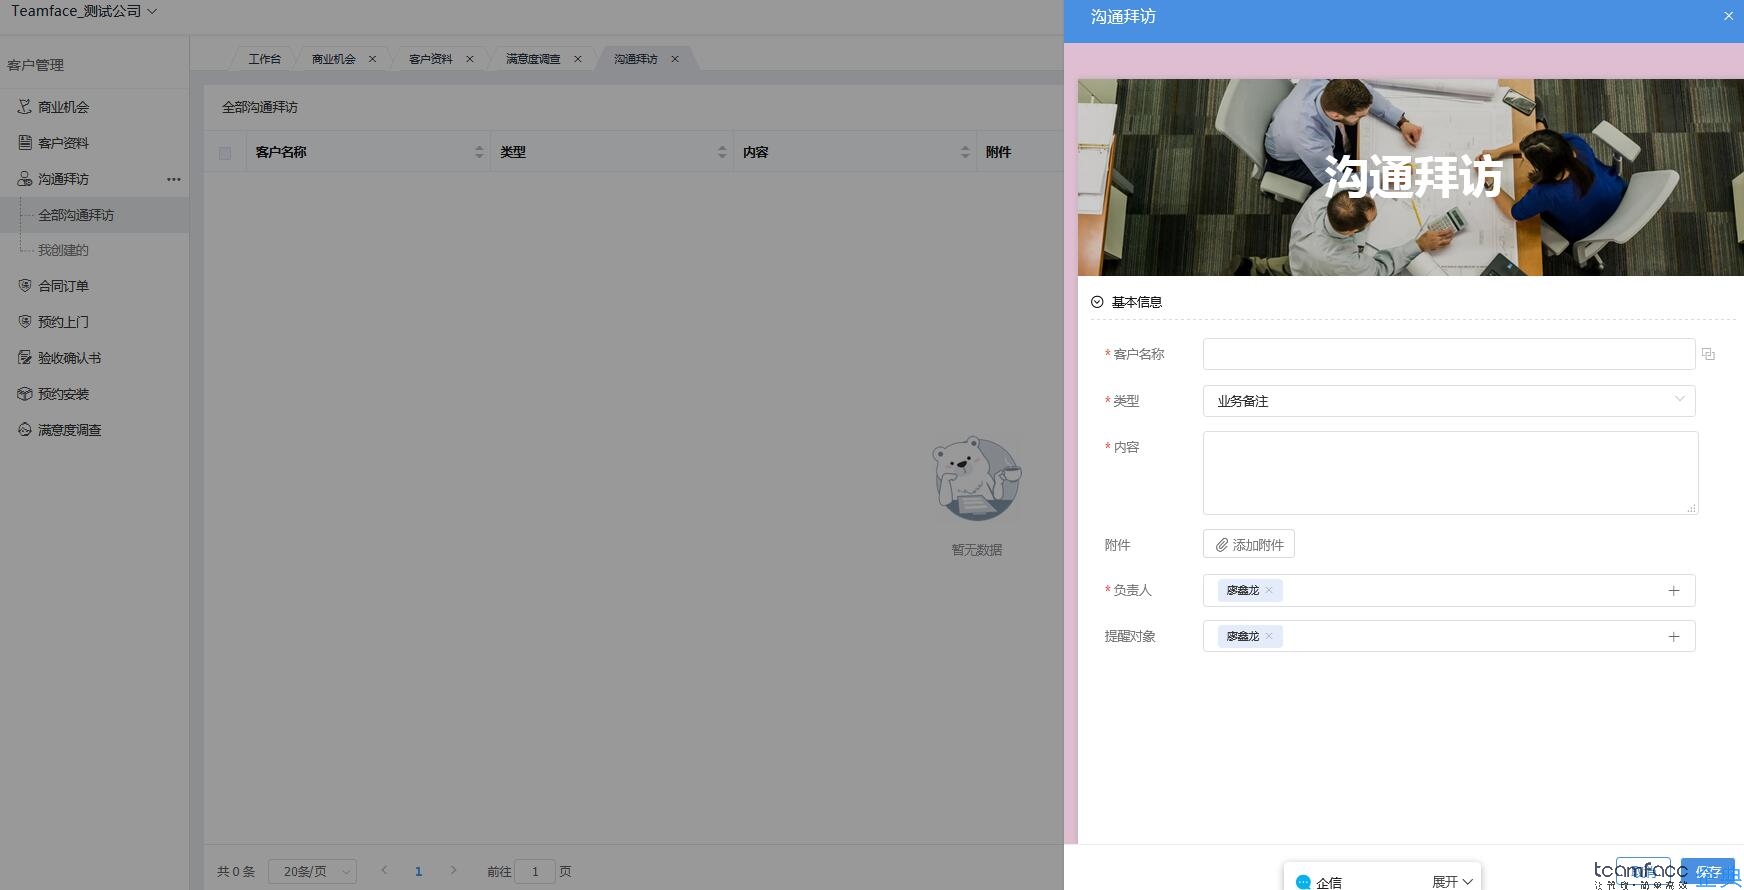Collapse the 基本信息 section
This screenshot has width=1744, height=890.
[x=1097, y=302]
